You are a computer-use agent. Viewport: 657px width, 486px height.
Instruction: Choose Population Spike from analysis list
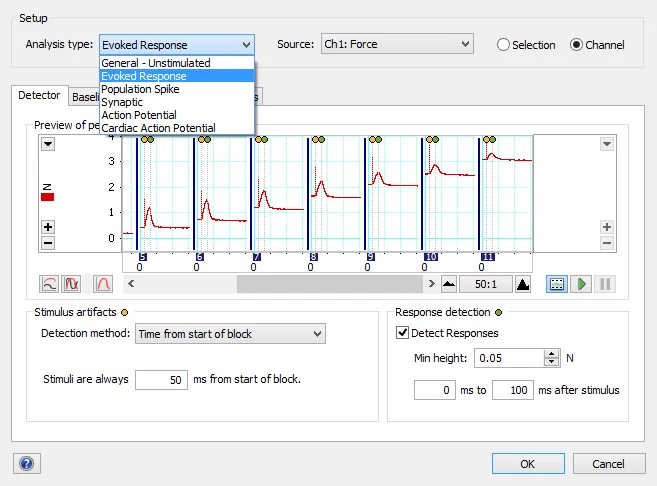(140, 89)
